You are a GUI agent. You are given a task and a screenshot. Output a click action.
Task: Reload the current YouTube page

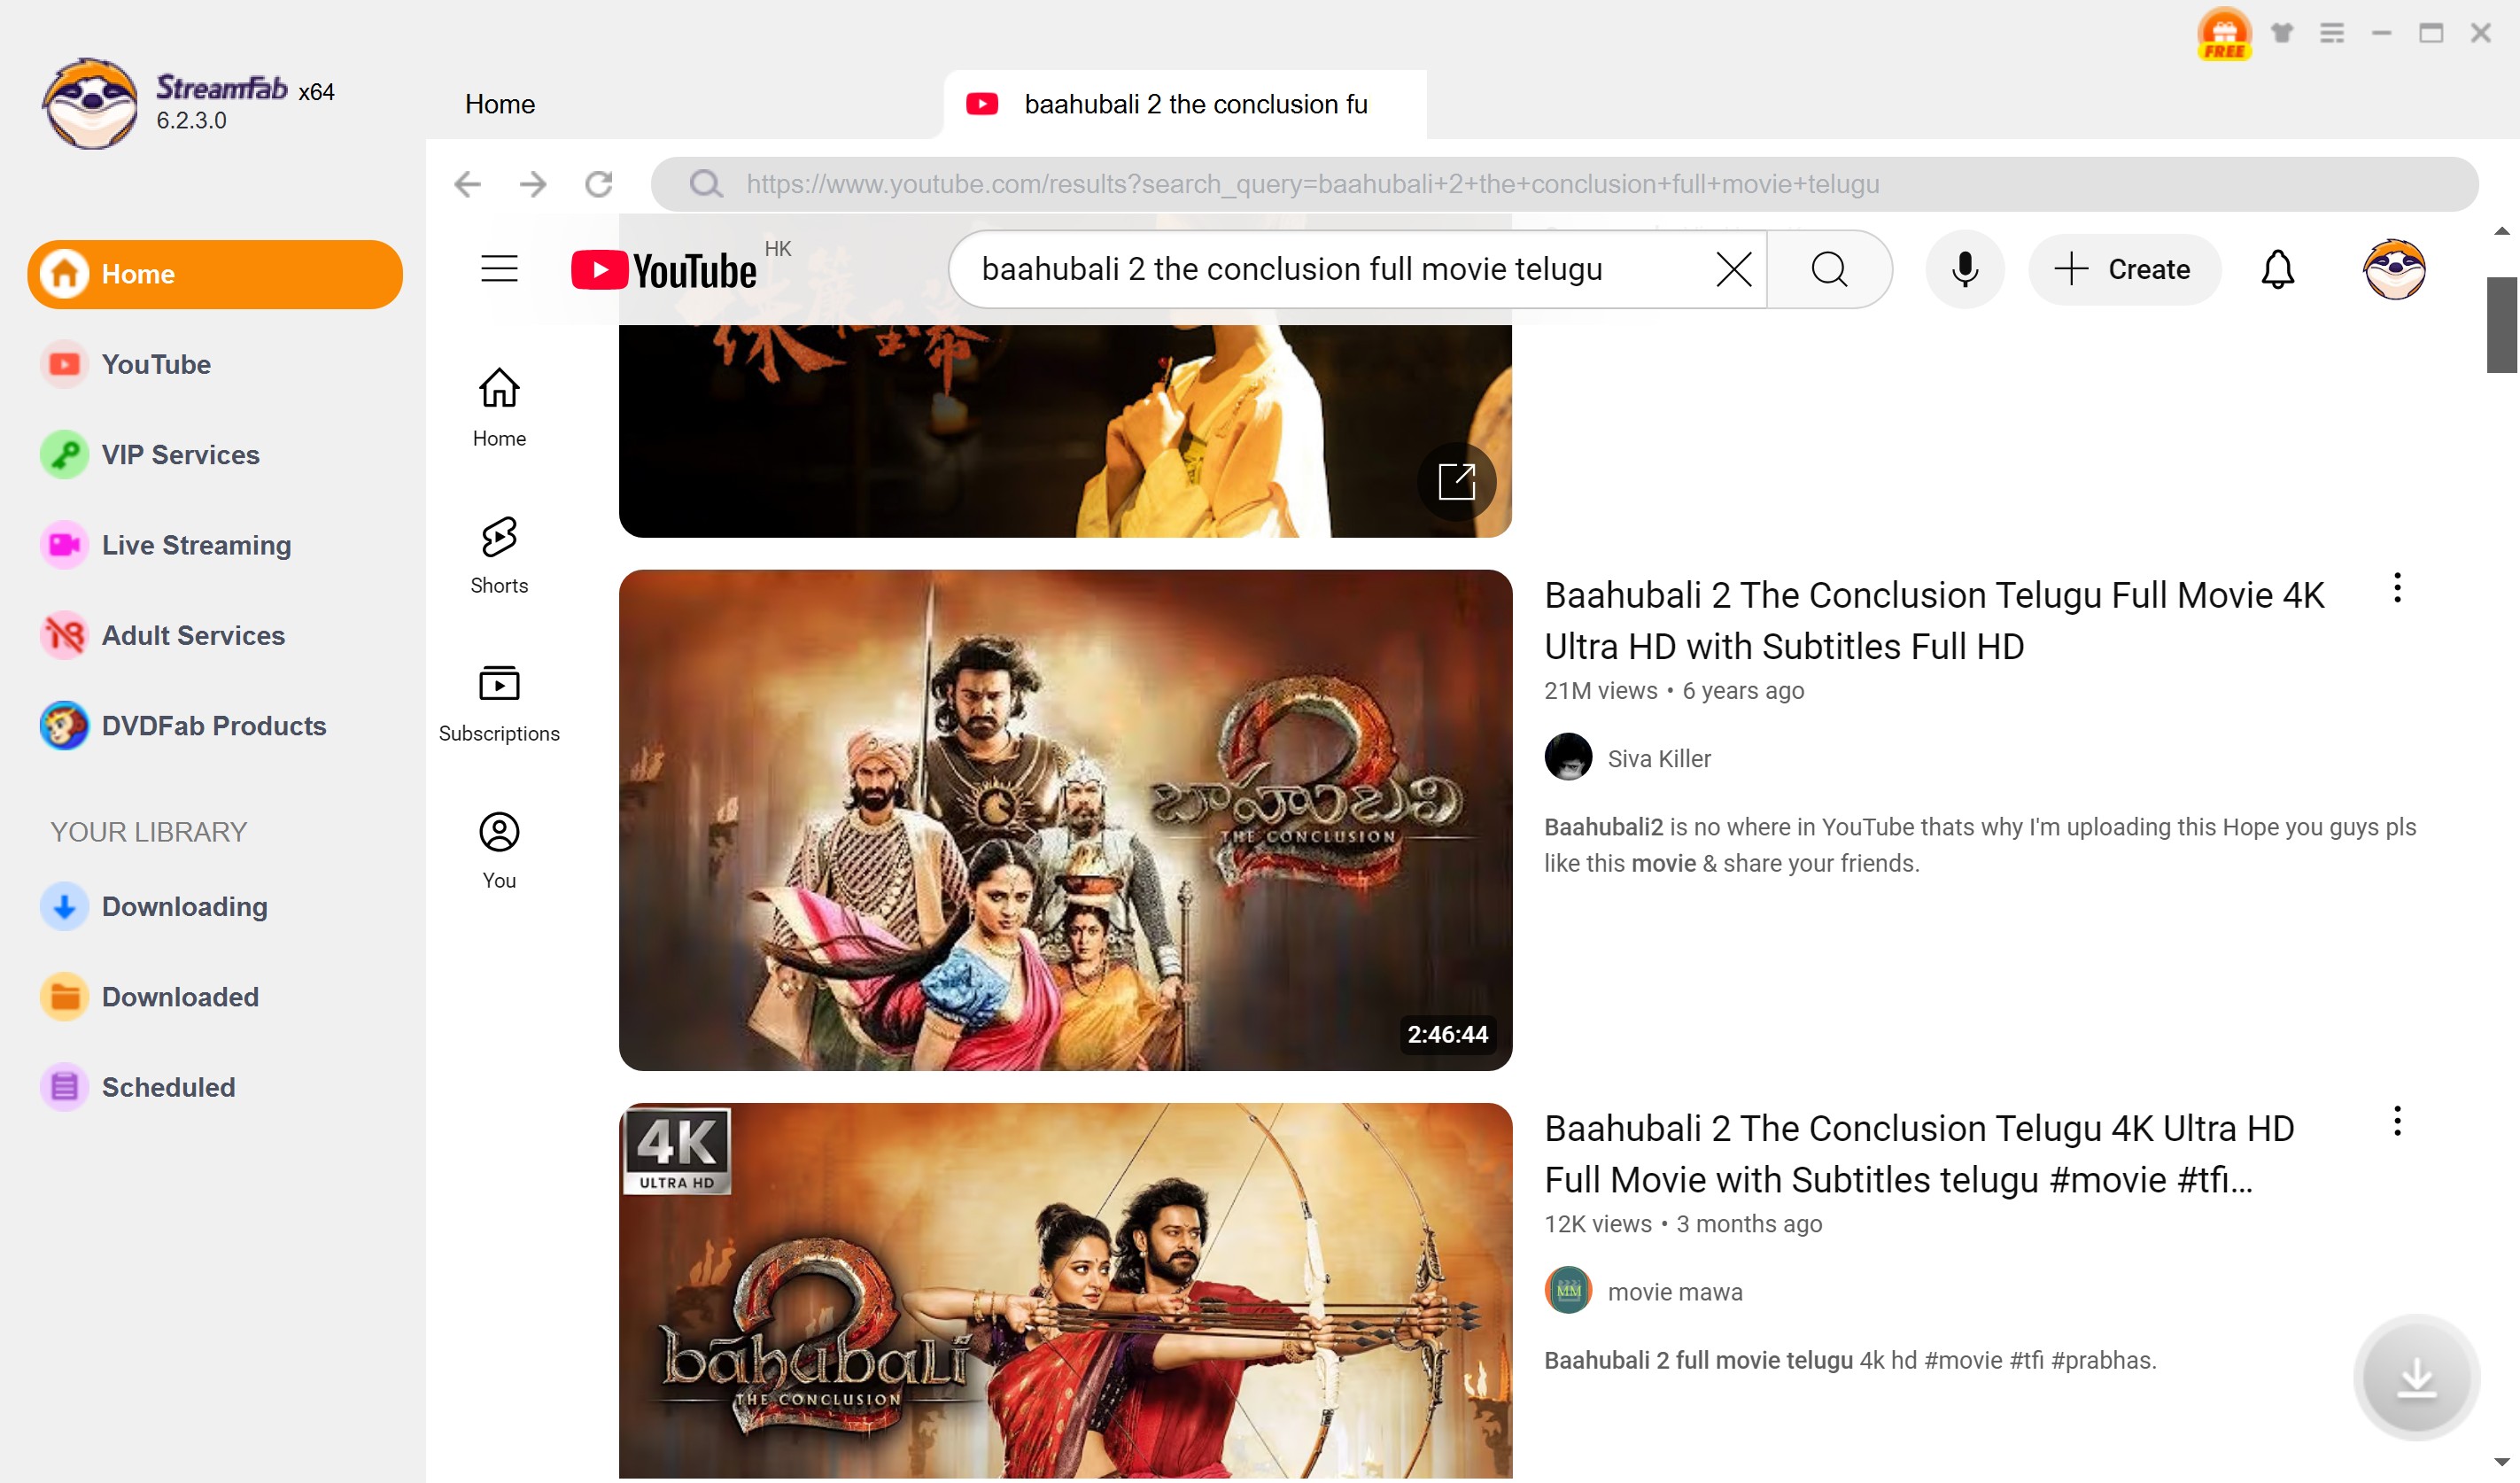pos(599,184)
